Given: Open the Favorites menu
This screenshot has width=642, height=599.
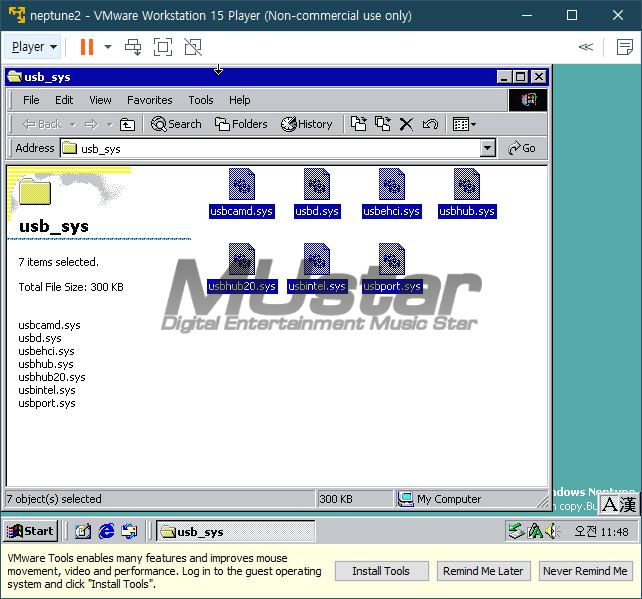Looking at the screenshot, I should 149,100.
